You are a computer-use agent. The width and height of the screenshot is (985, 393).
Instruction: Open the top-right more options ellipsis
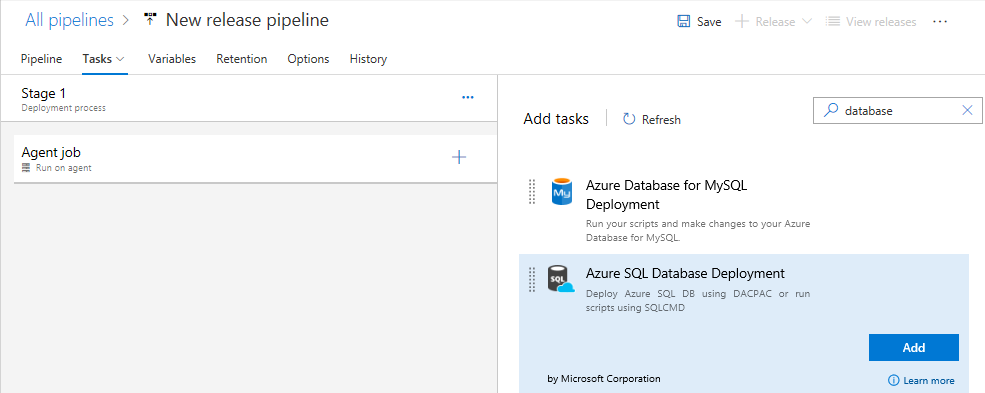(940, 21)
